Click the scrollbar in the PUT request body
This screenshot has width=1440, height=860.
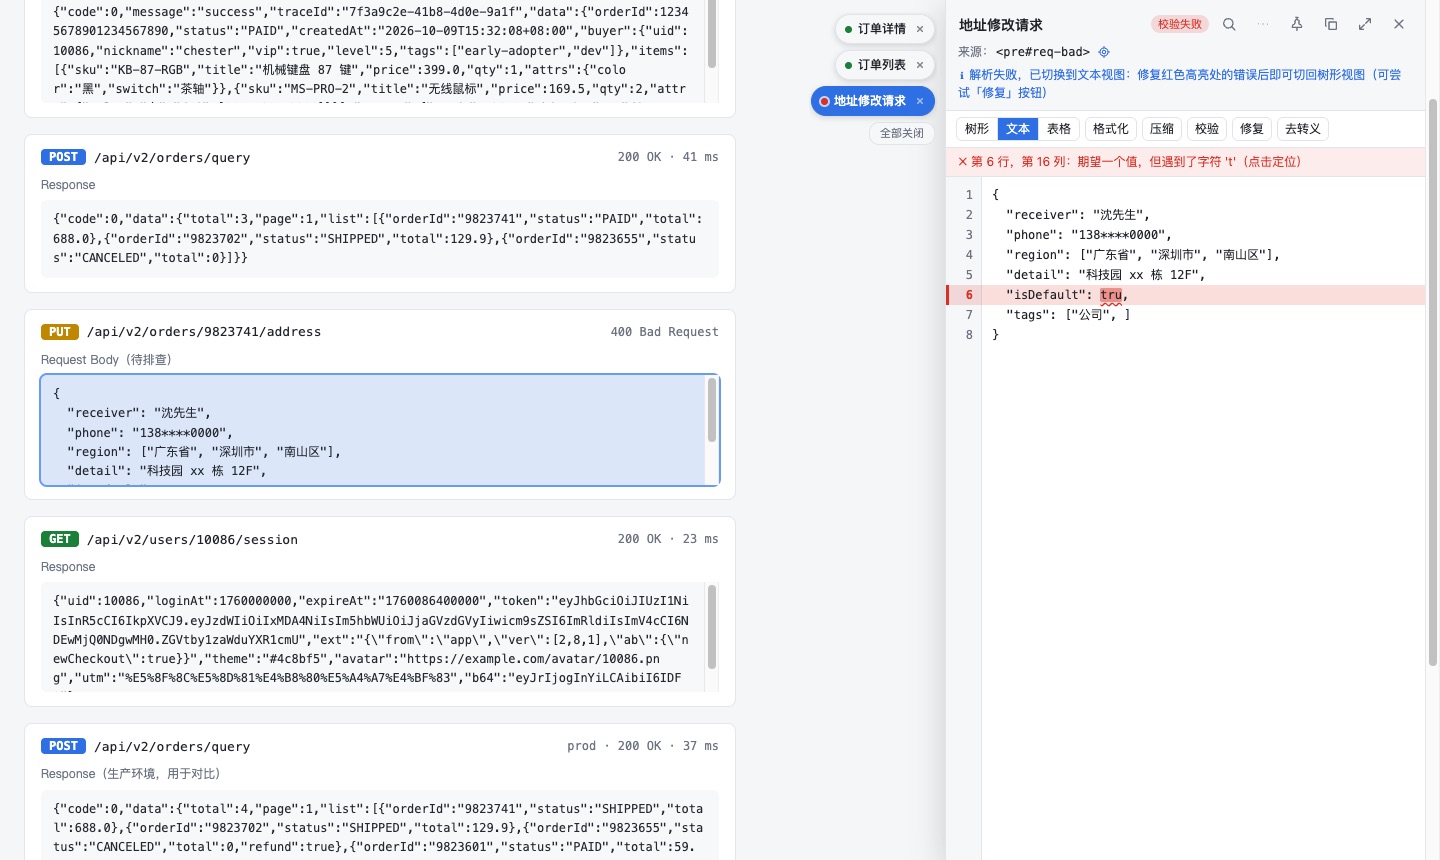(x=712, y=410)
